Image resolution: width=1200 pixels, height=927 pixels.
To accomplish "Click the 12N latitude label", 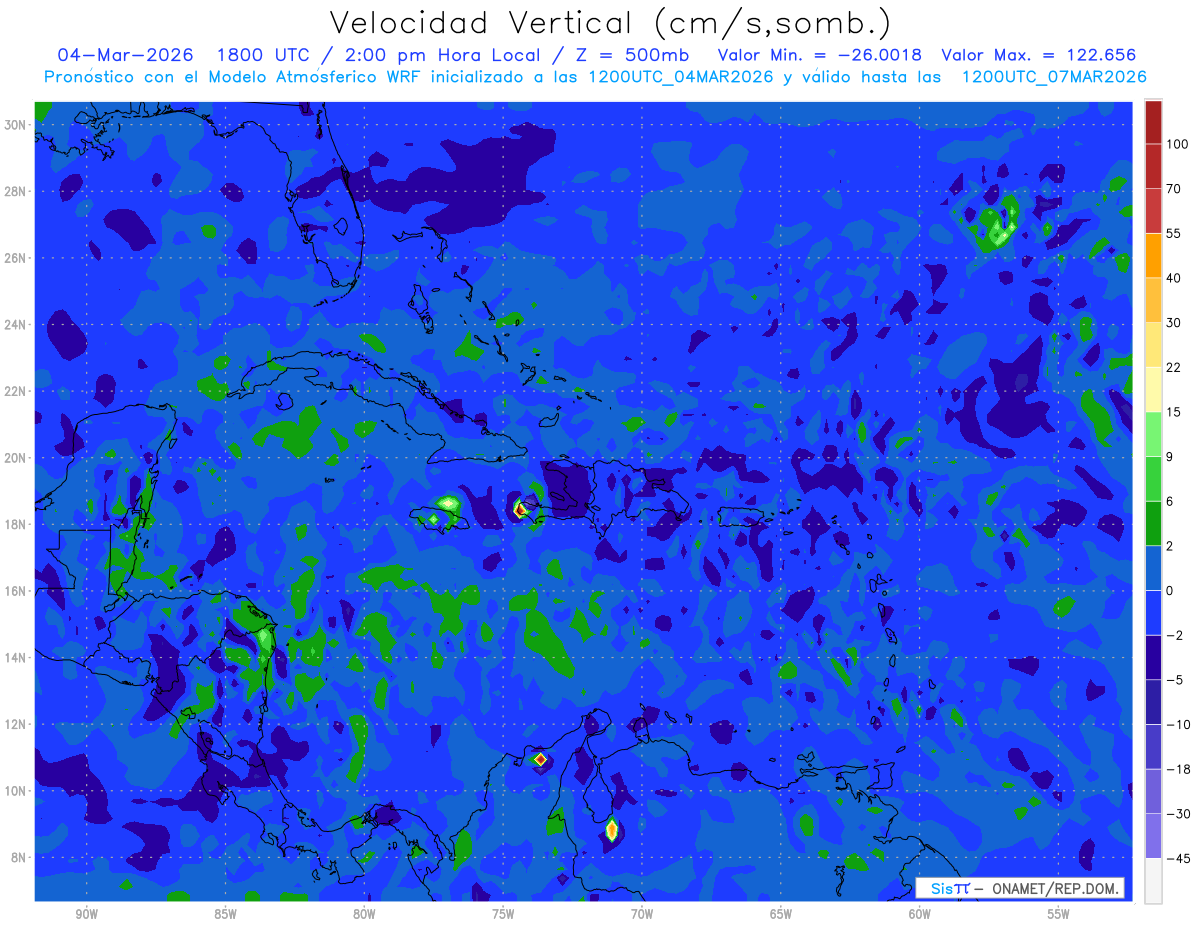I will pos(15,724).
